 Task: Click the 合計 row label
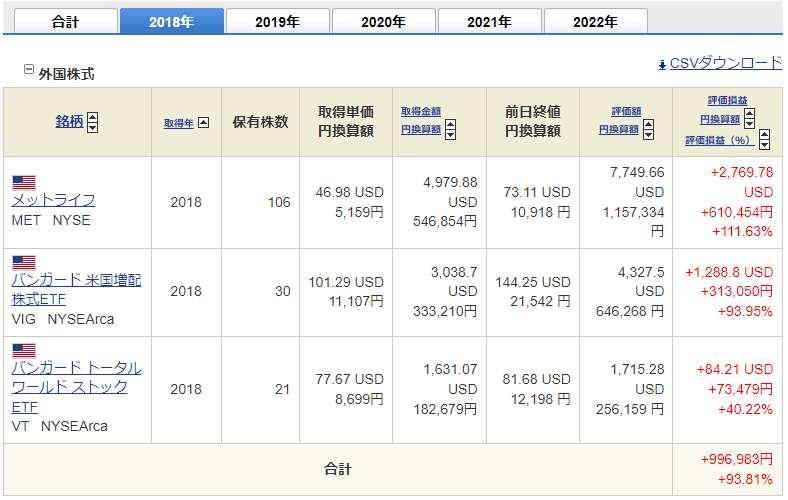tap(338, 469)
